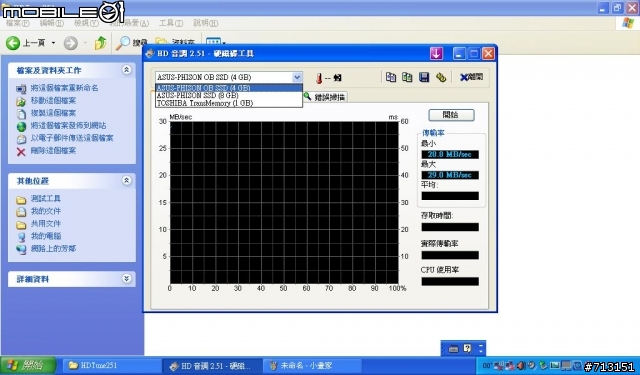Image resolution: width=640 pixels, height=375 pixels.
Task: Click the purple down-arrow title bar button
Action: pos(436,53)
